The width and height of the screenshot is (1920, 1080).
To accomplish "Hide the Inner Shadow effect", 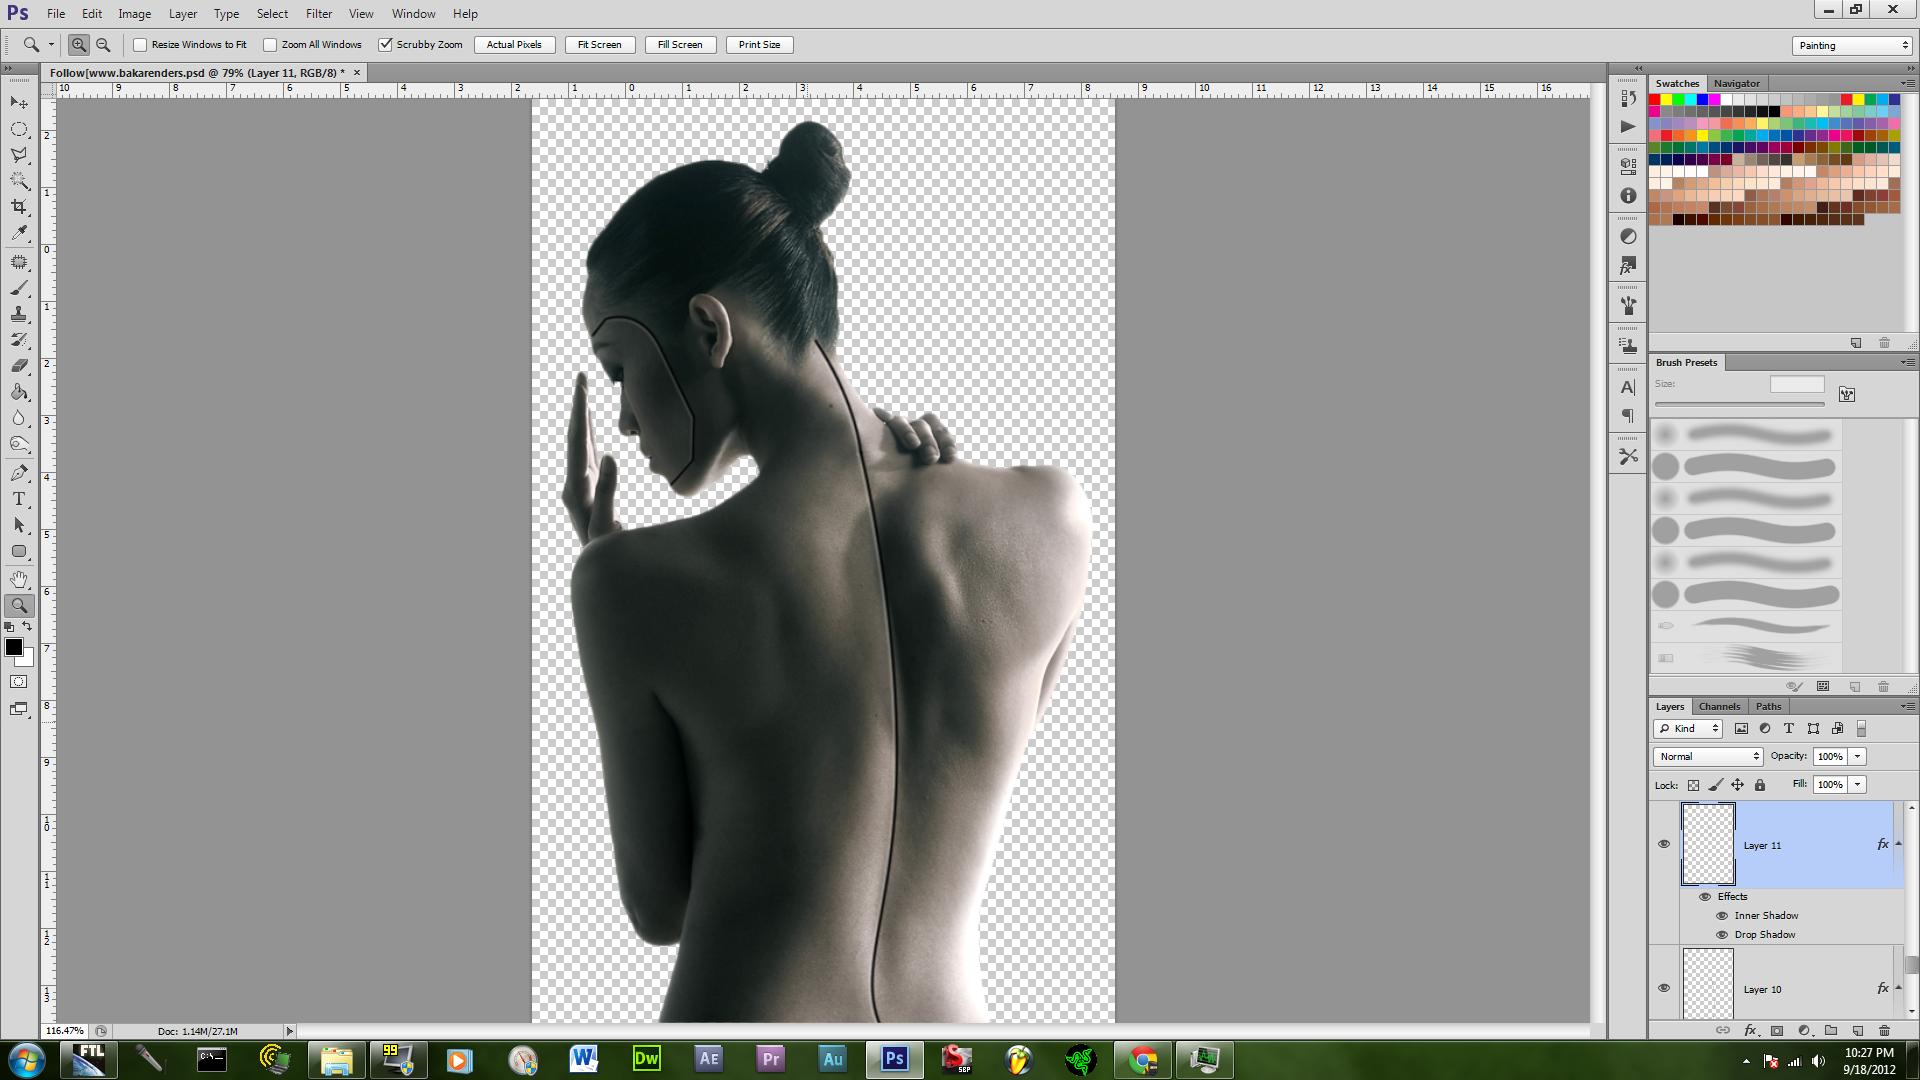I will pyautogui.click(x=1722, y=915).
